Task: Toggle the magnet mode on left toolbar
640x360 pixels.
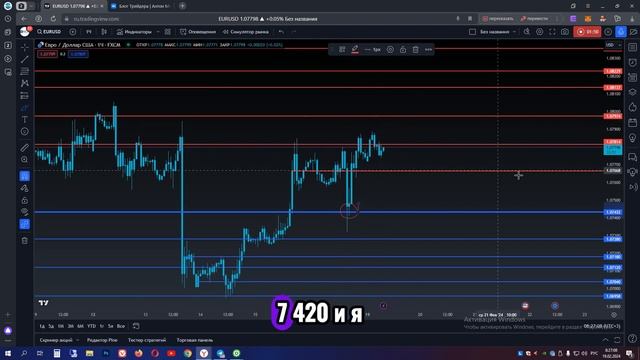Action: tap(24, 176)
